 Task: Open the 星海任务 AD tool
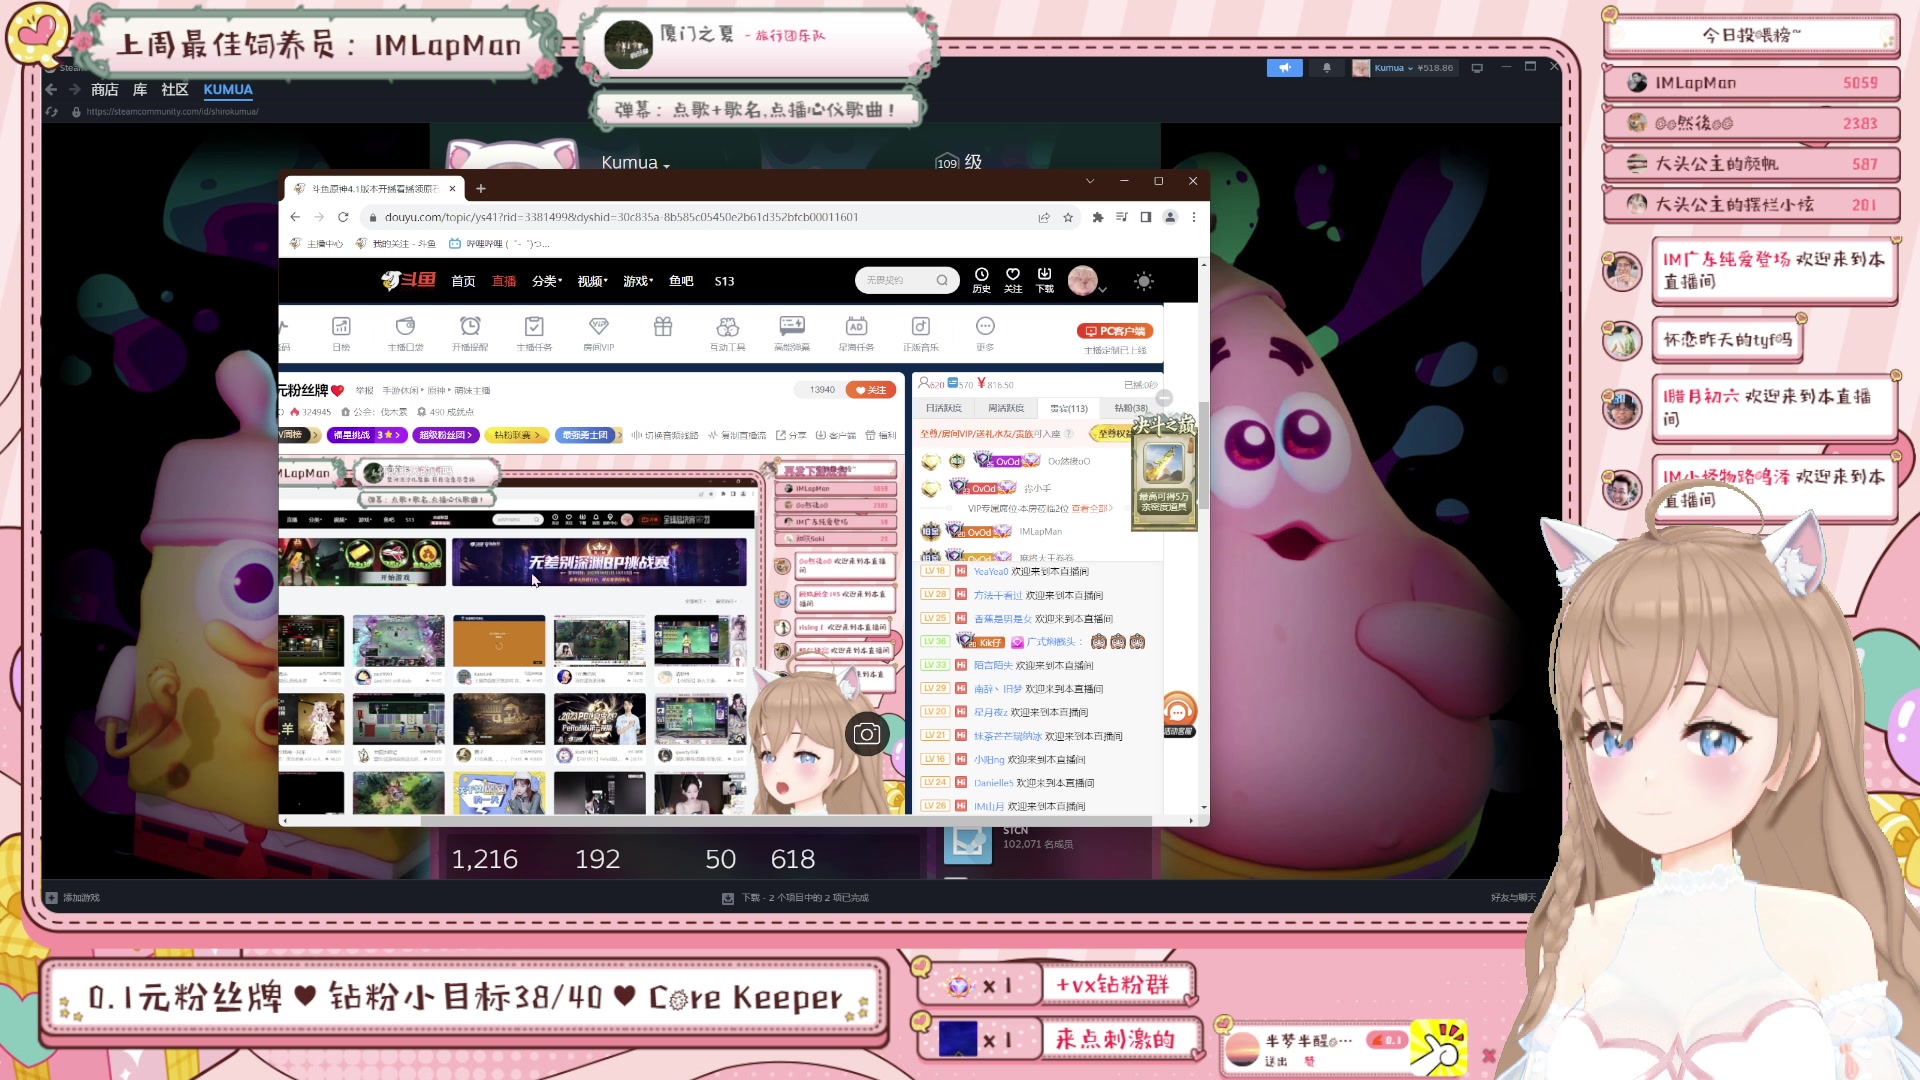coord(856,333)
